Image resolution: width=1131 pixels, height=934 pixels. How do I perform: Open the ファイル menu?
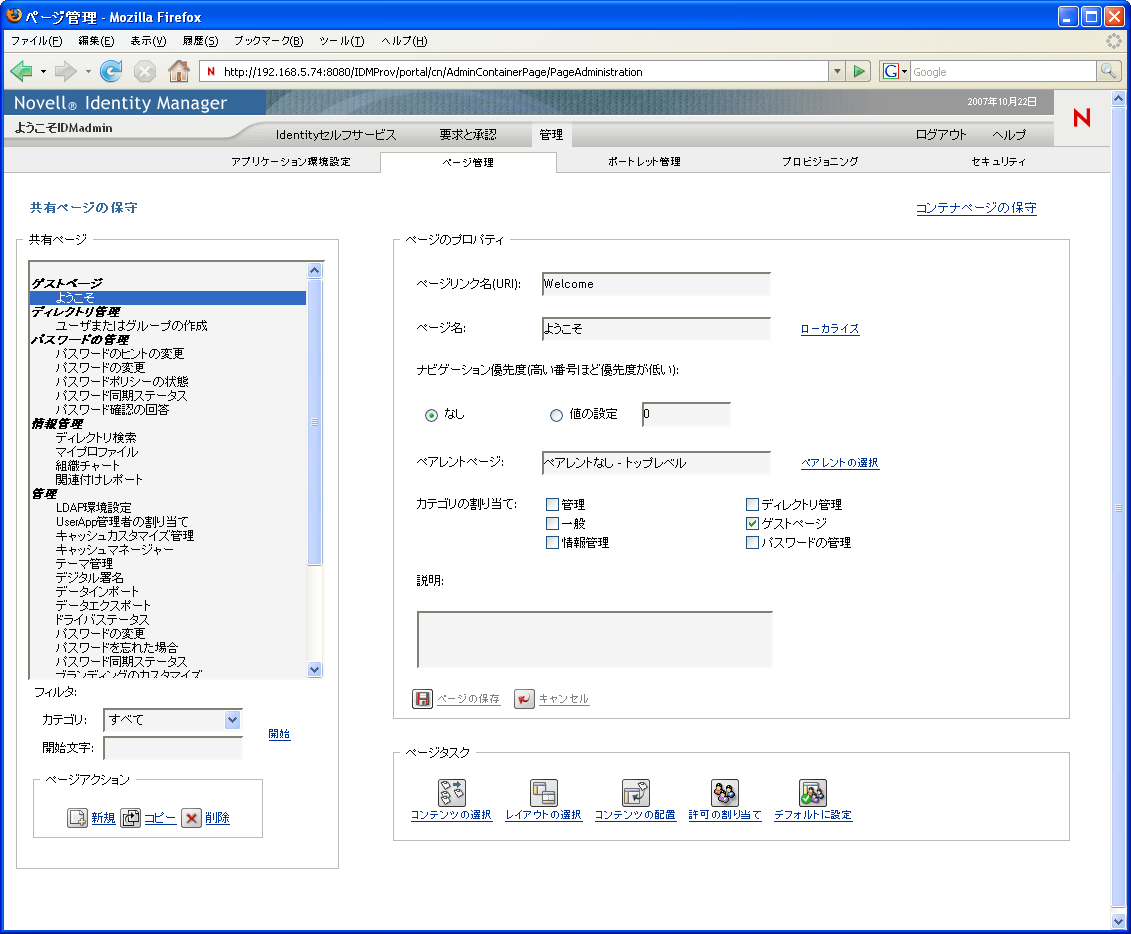(x=36, y=41)
